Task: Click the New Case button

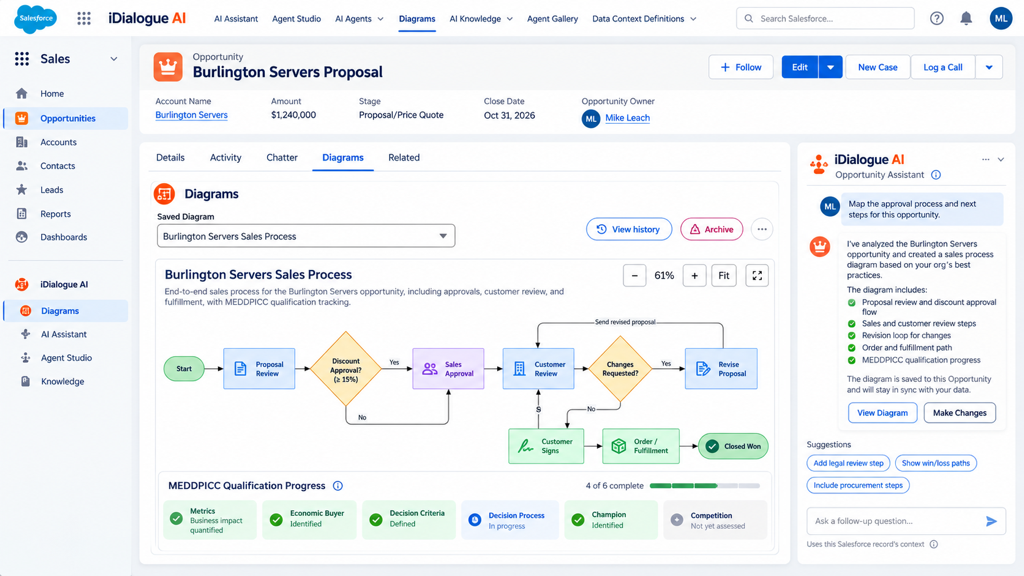Action: pos(878,67)
